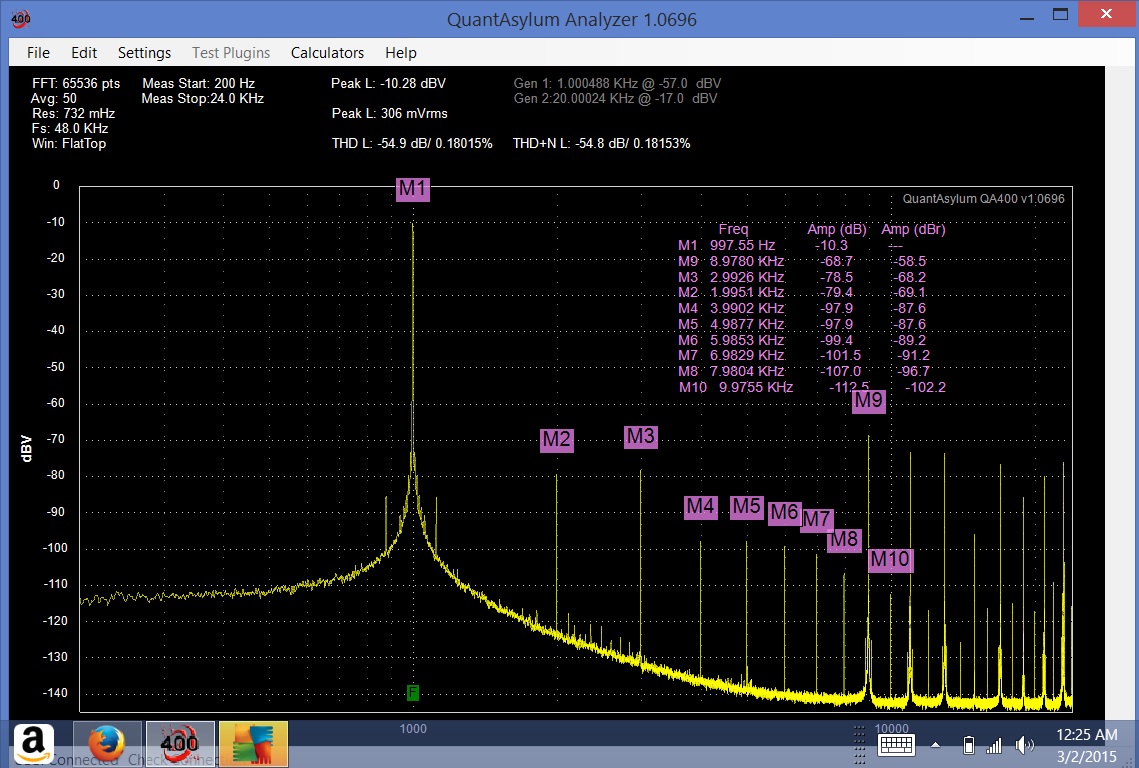Click the green F fundamental frequency marker
This screenshot has width=1139, height=768.
point(413,692)
